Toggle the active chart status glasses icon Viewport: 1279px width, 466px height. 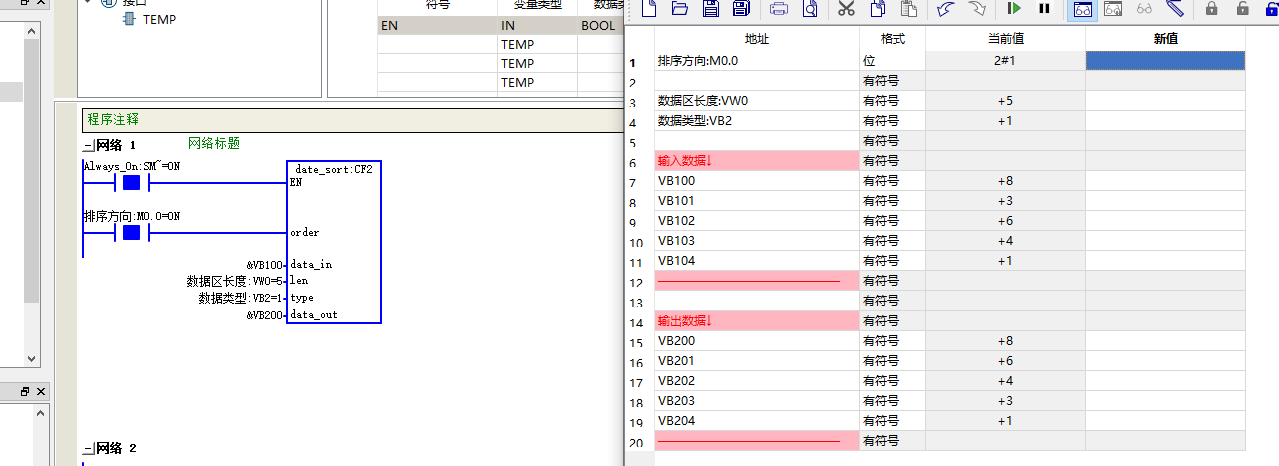point(1083,9)
